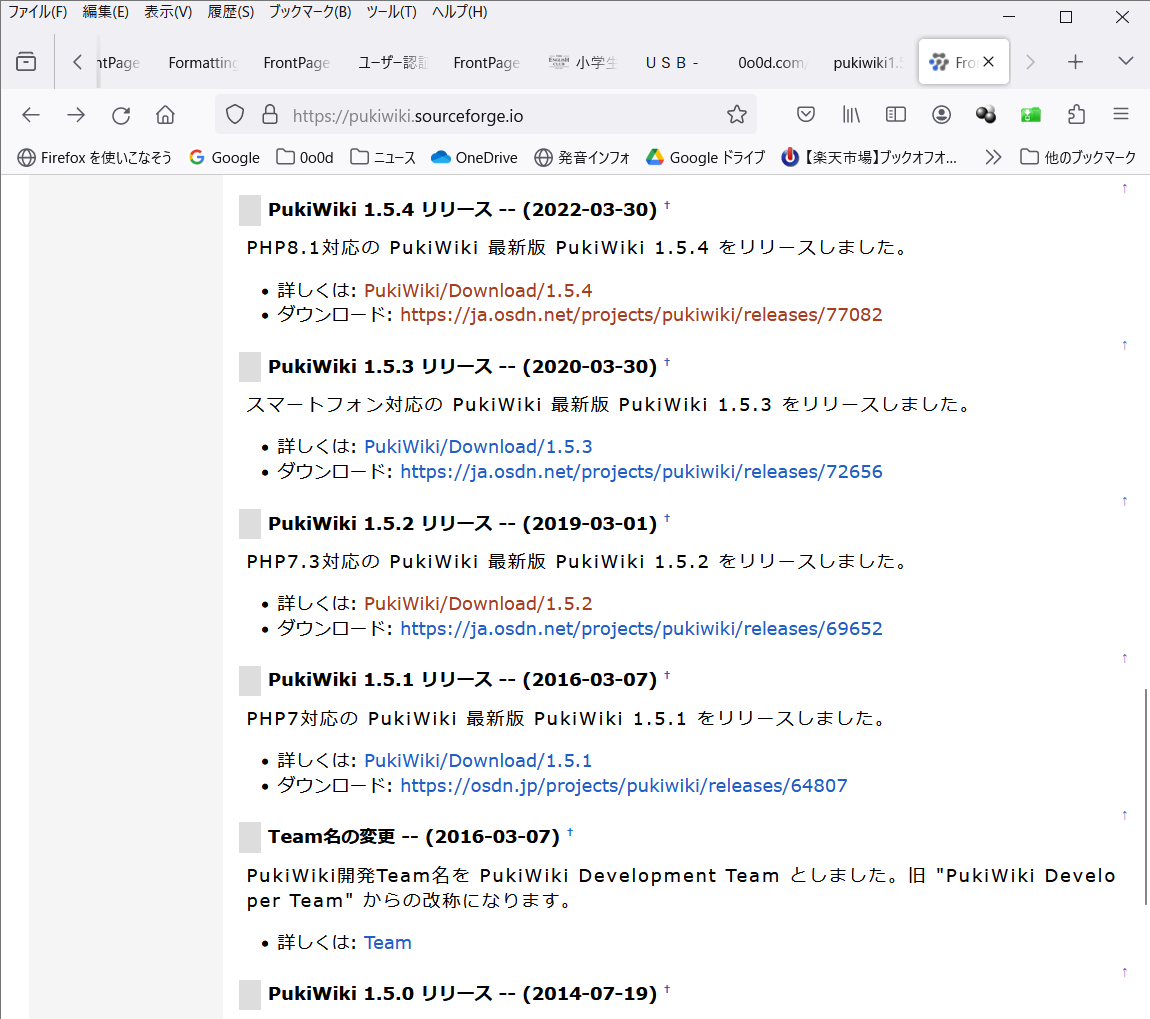1150x1019 pixels.
Task: Open the Firefox account icon
Action: click(x=941, y=115)
